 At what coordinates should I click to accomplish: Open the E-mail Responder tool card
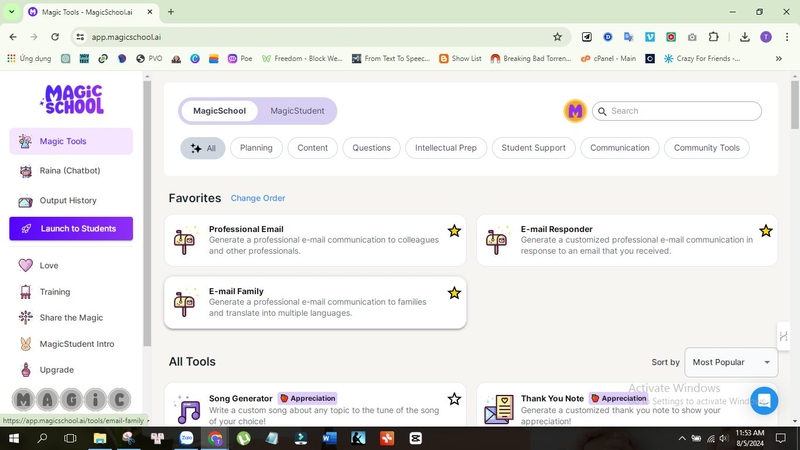[627, 240]
